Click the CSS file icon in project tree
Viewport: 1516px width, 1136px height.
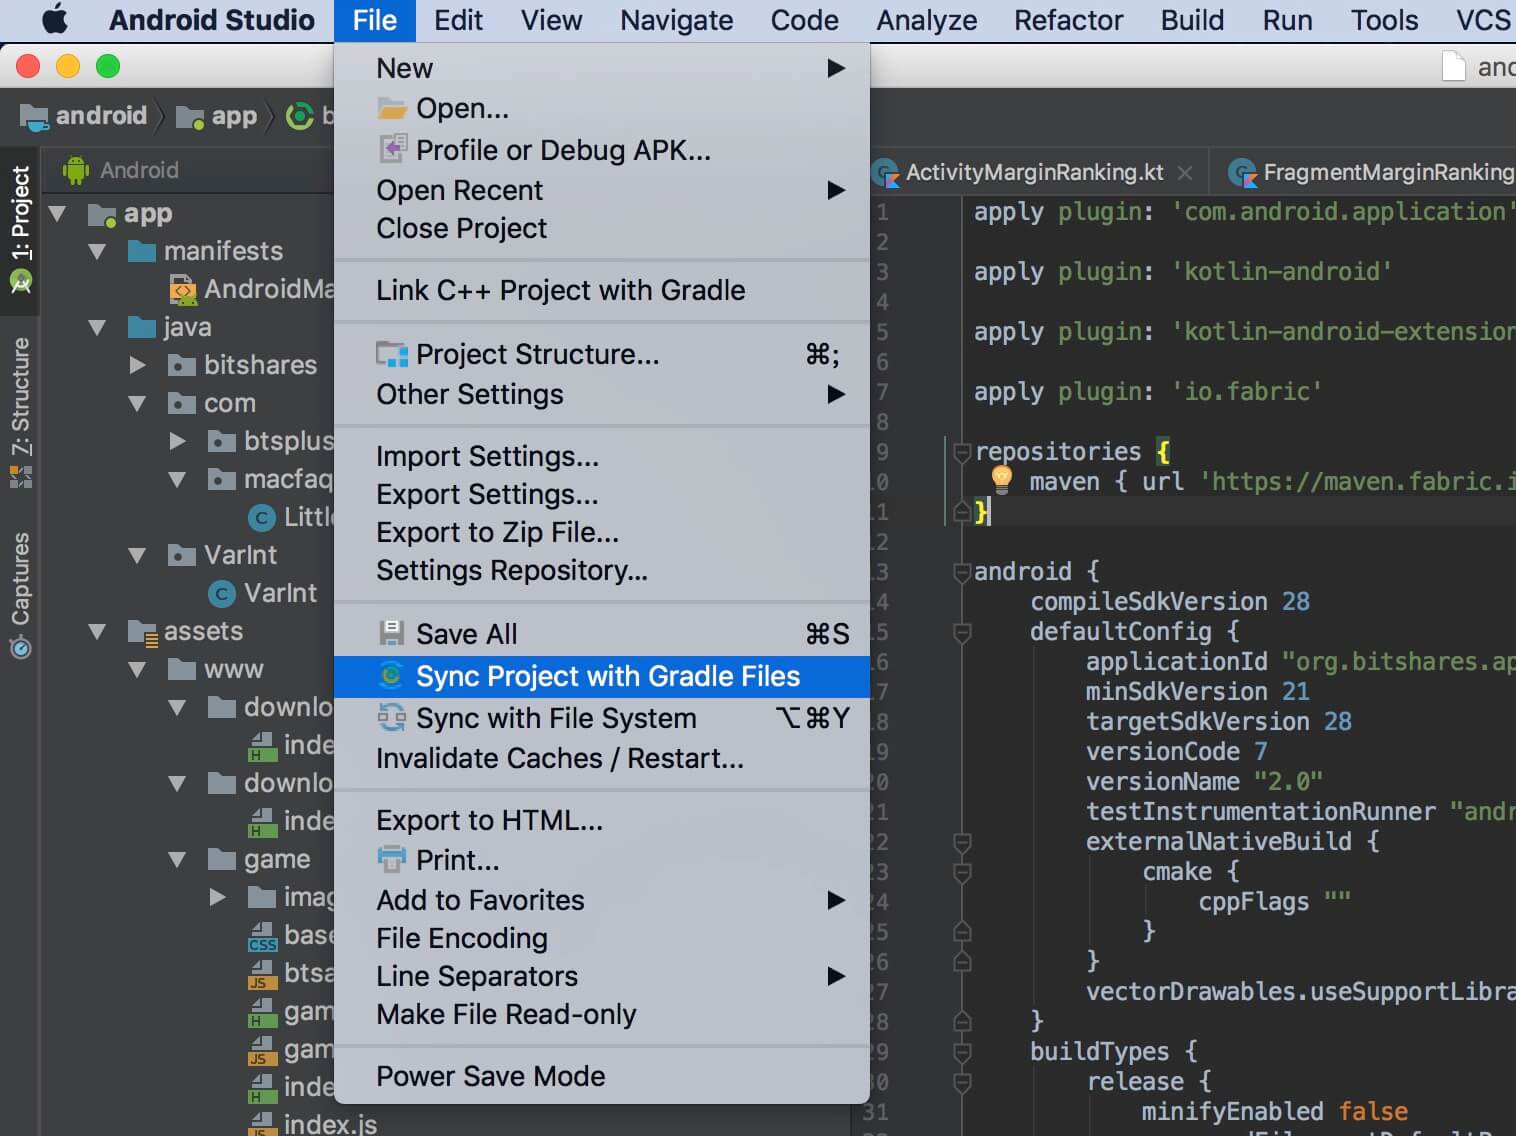(262, 936)
